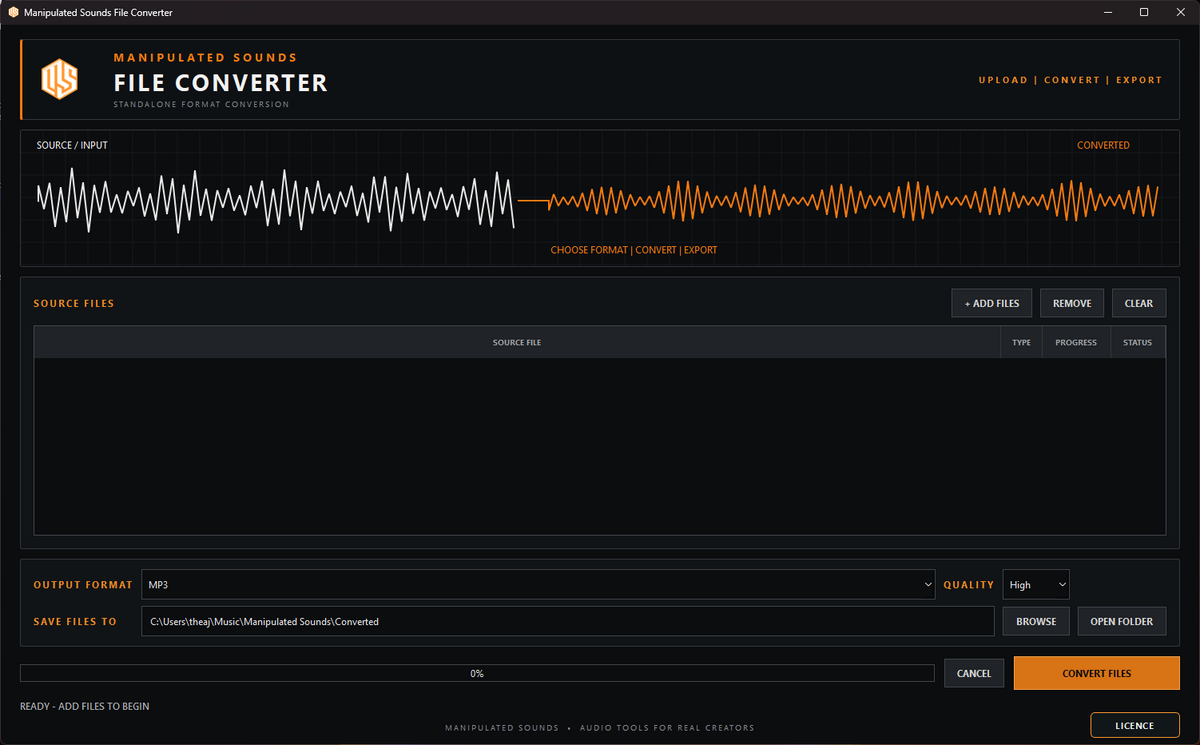Click the Progress column header
1200x745 pixels.
(1076, 342)
